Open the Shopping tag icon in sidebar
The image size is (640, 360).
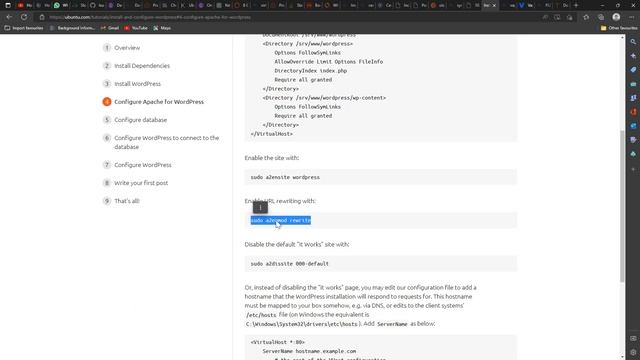[x=633, y=70]
